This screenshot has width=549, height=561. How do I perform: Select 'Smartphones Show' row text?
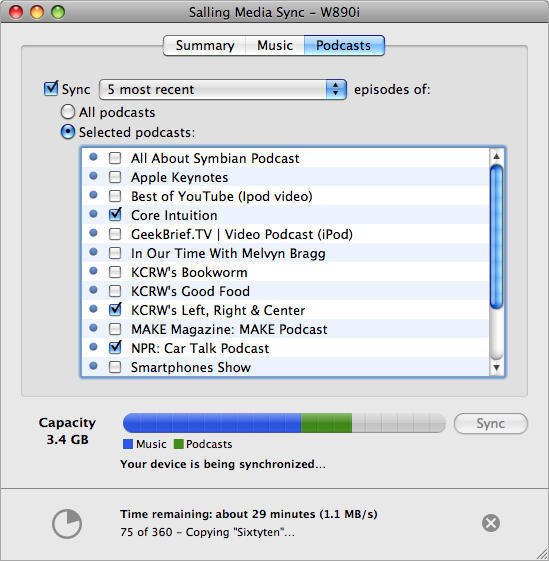click(191, 367)
